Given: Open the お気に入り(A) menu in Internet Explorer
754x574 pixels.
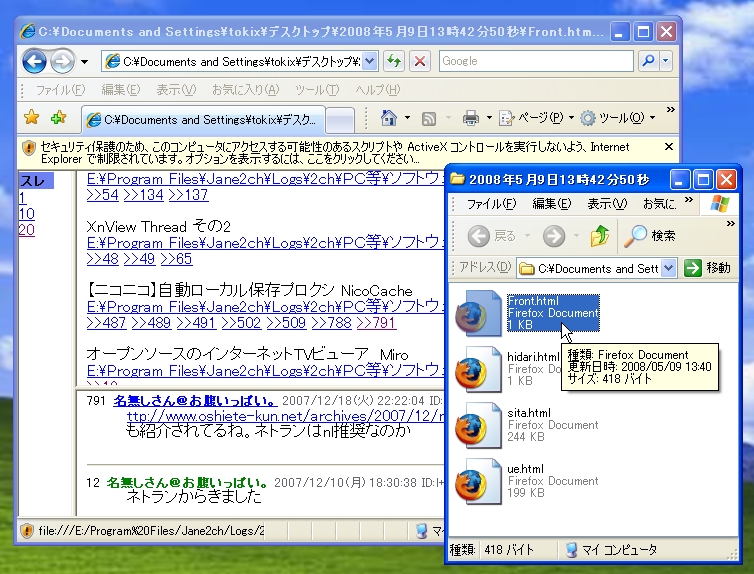Looking at the screenshot, I should tap(245, 90).
